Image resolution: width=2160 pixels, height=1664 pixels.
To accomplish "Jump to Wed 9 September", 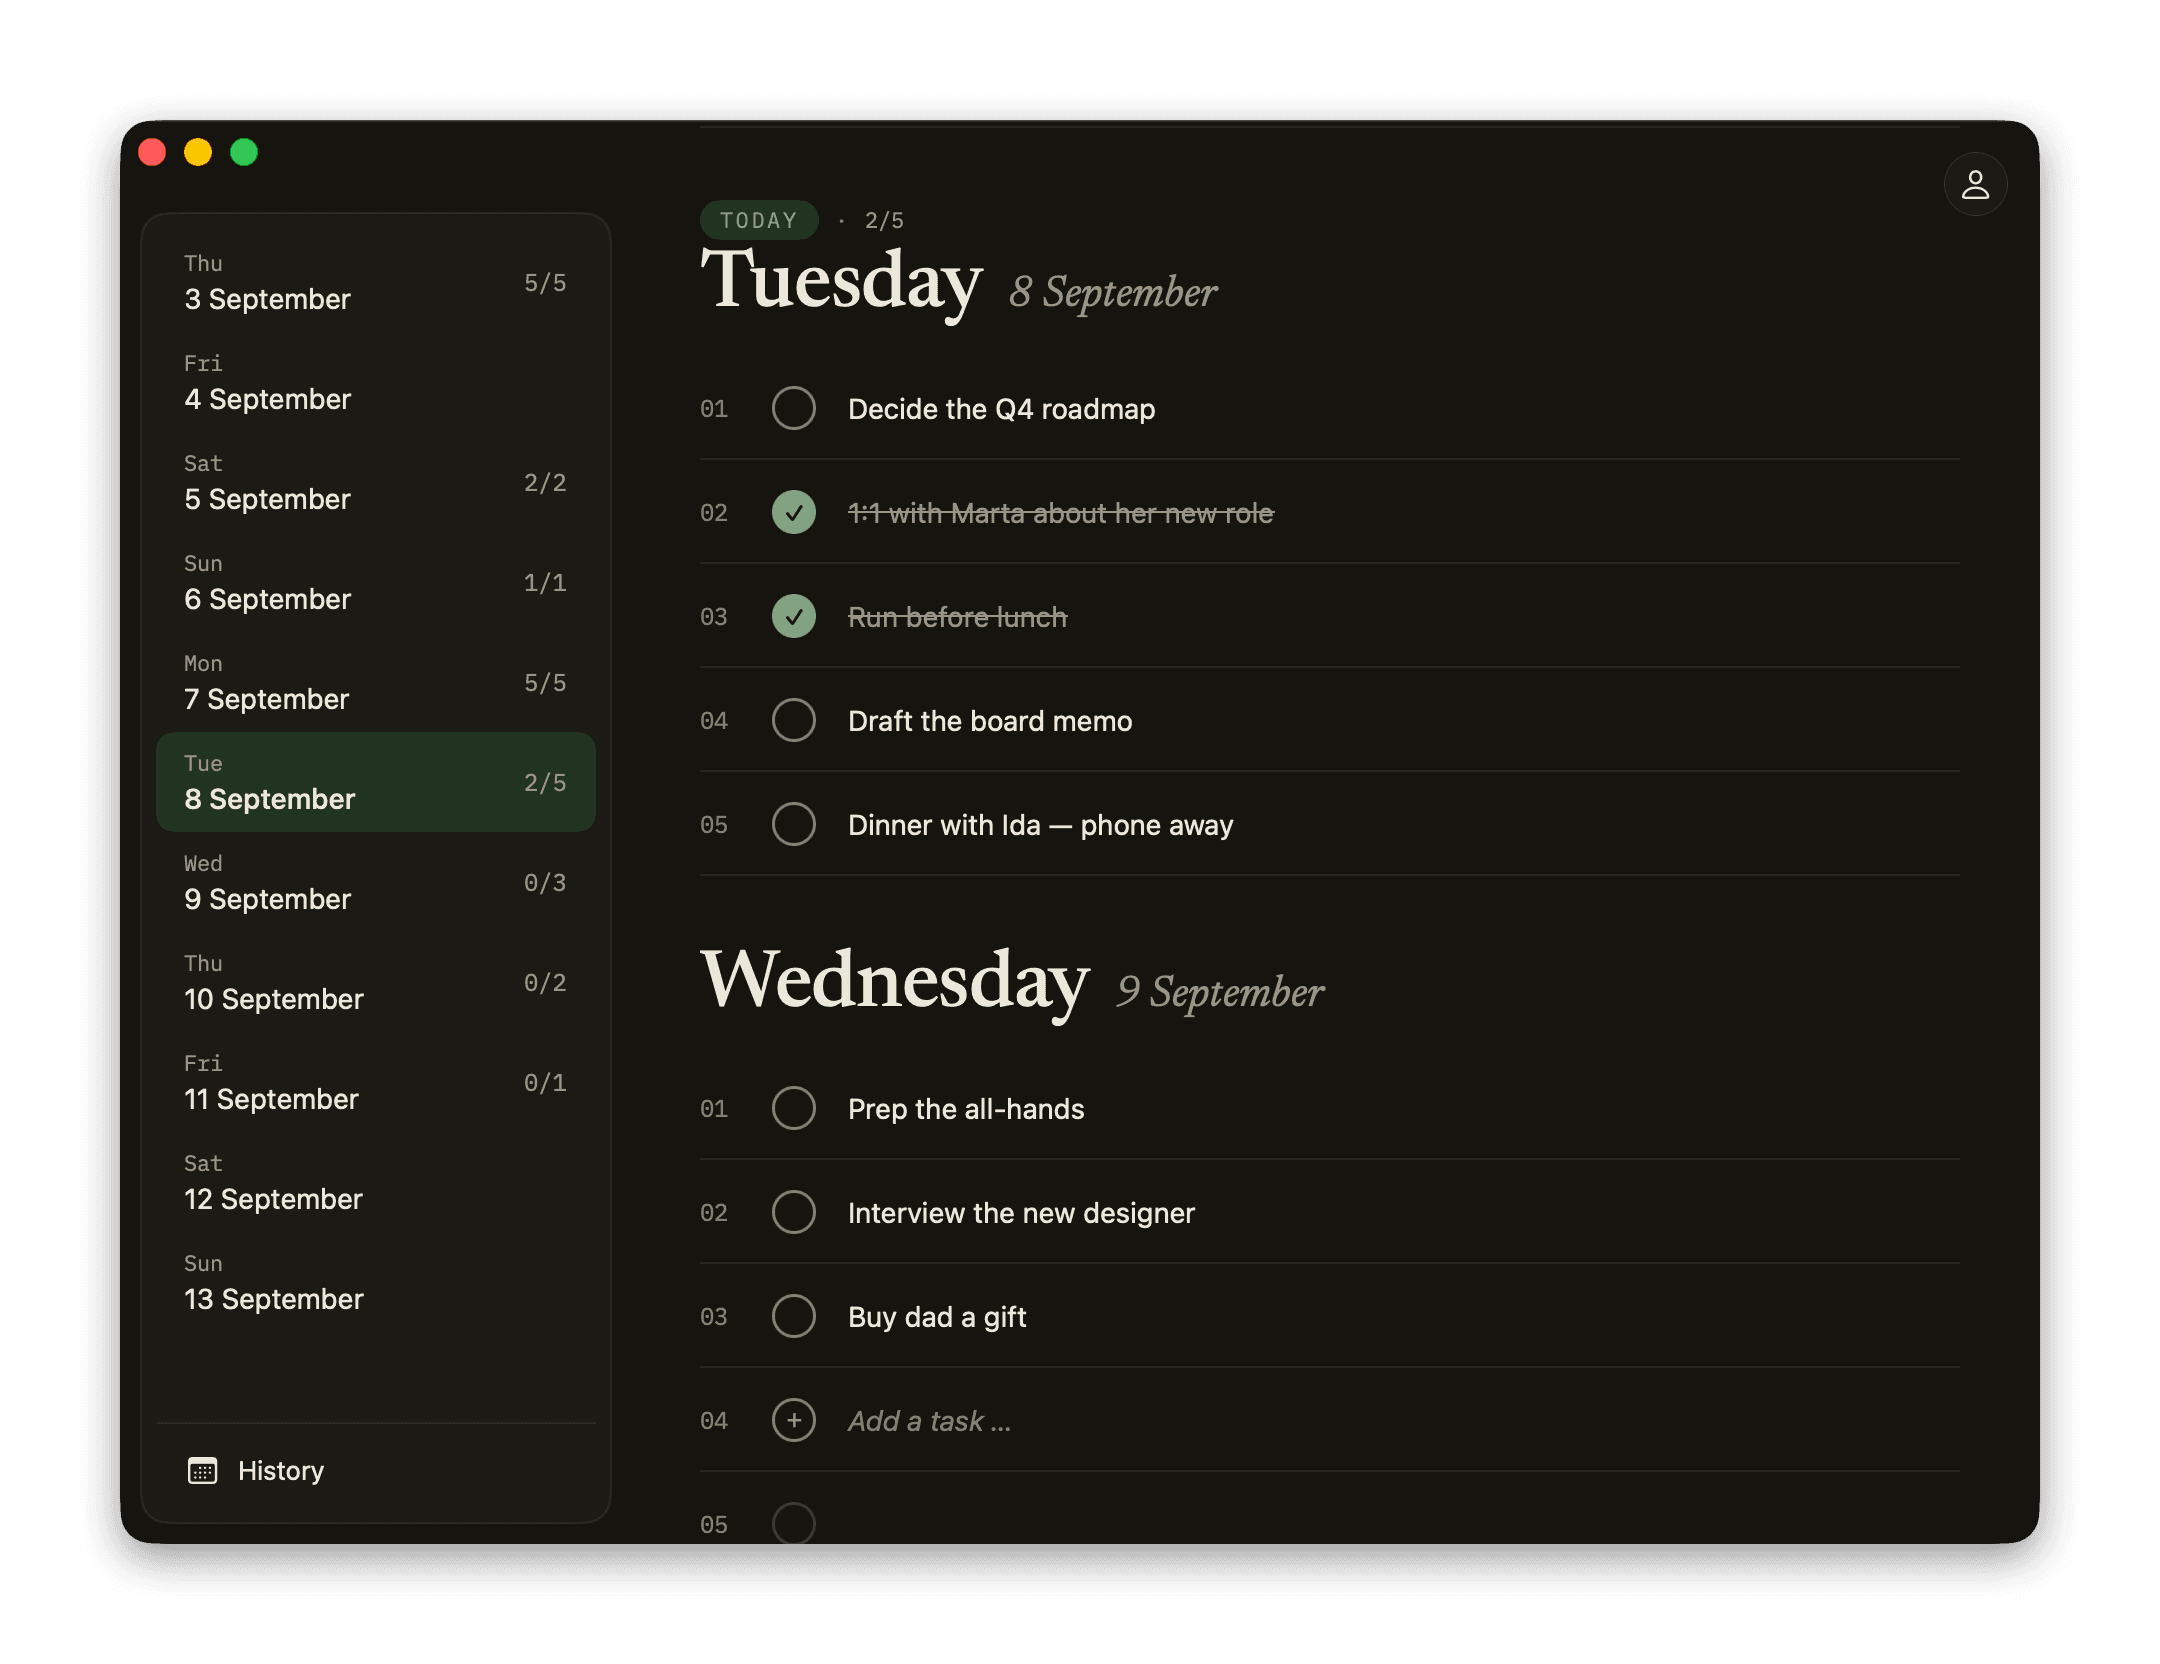I will 376,882.
